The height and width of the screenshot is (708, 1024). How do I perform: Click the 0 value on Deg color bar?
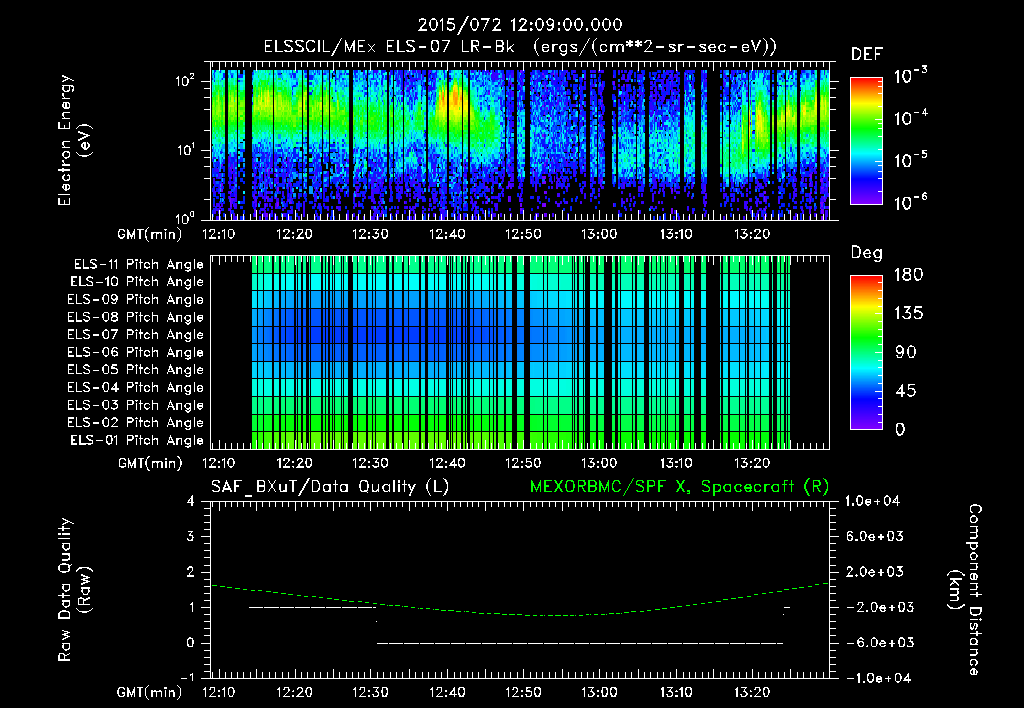[x=900, y=430]
